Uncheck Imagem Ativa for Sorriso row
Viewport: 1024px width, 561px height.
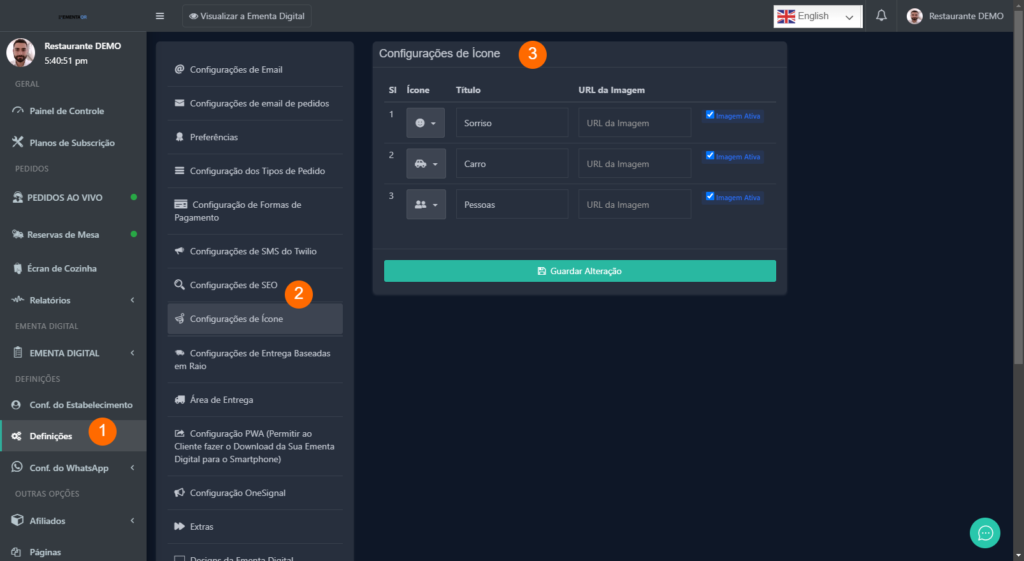coord(710,115)
